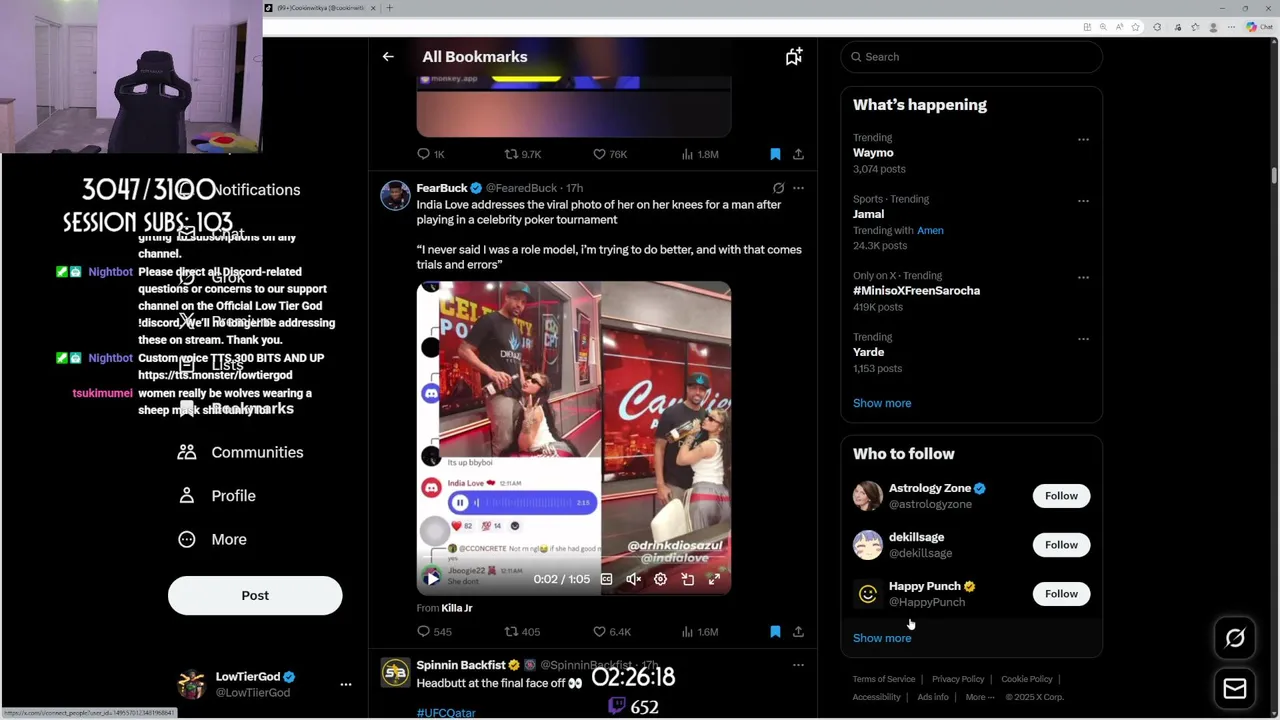Open replies on the India Love post

(x=435, y=632)
